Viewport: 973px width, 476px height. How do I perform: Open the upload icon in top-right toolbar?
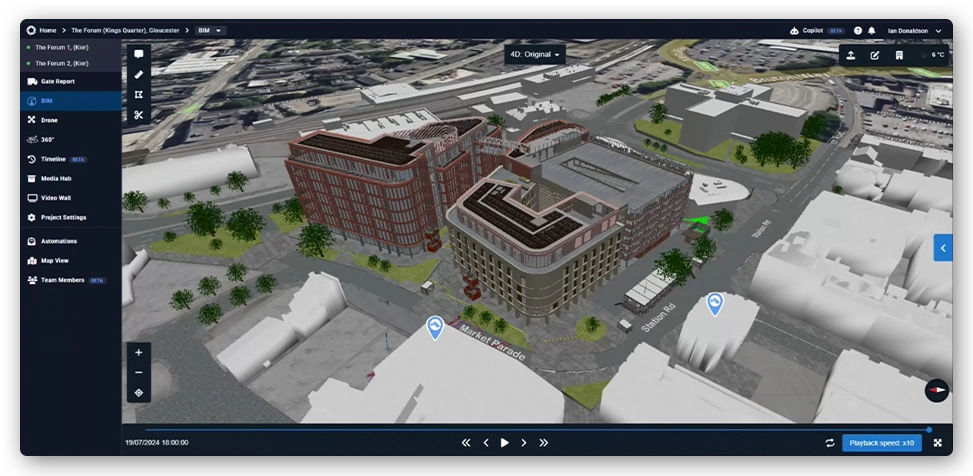click(851, 55)
